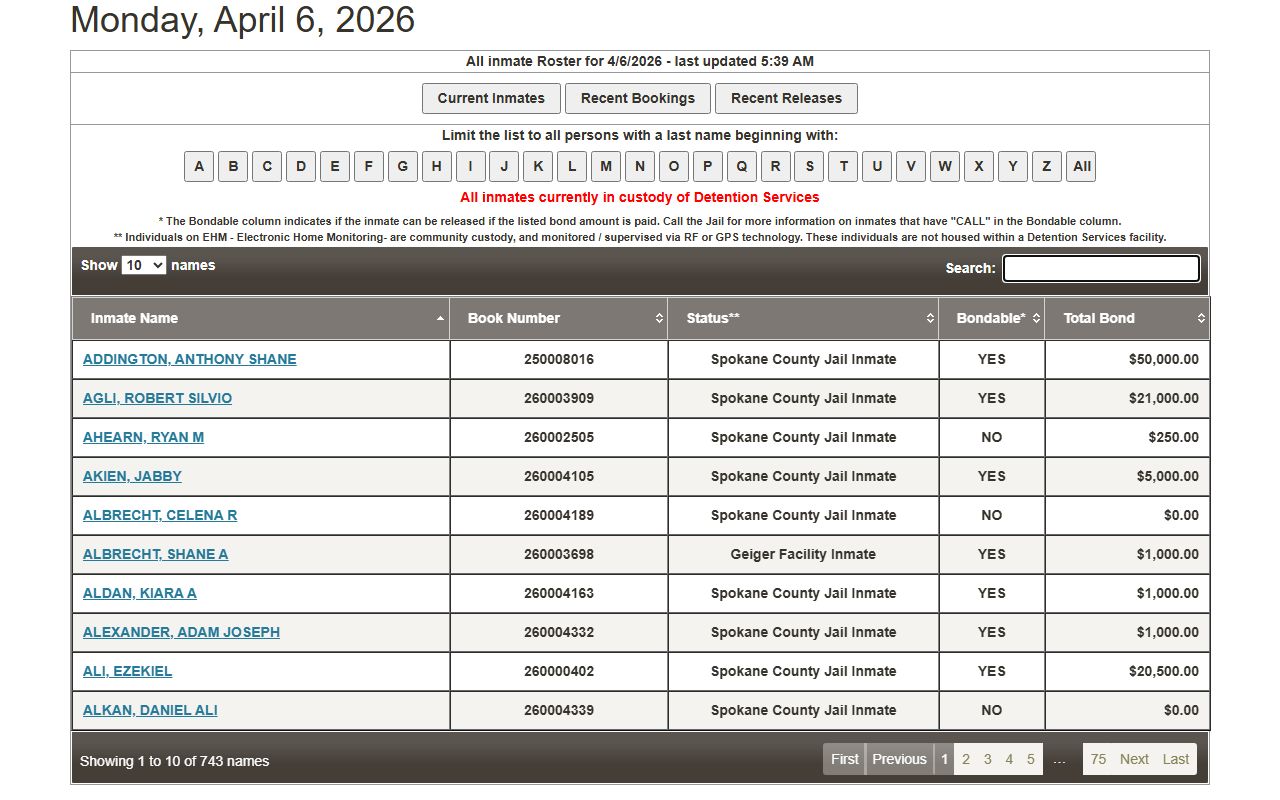Screen dimensions: 1280x800
Task: Click Bondable column sort arrows
Action: [1036, 318]
